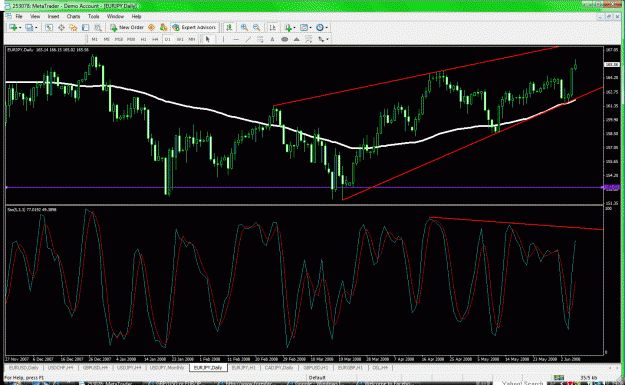Choose the Arrows objects tool
The height and width of the screenshot is (385, 625).
320,39
